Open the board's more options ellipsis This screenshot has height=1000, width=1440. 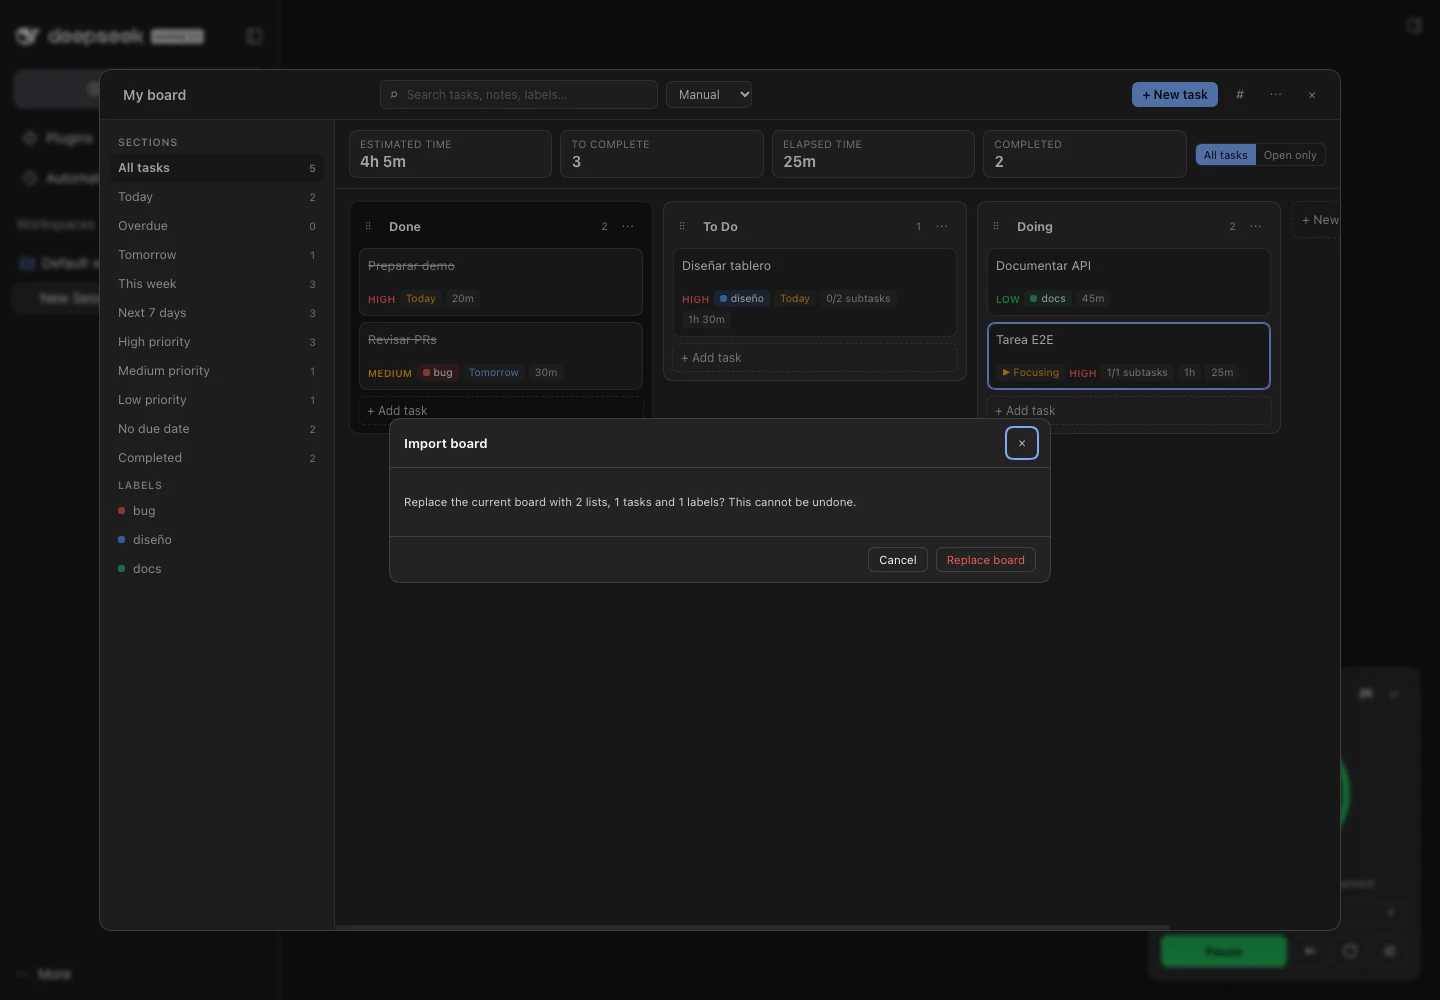point(1276,95)
